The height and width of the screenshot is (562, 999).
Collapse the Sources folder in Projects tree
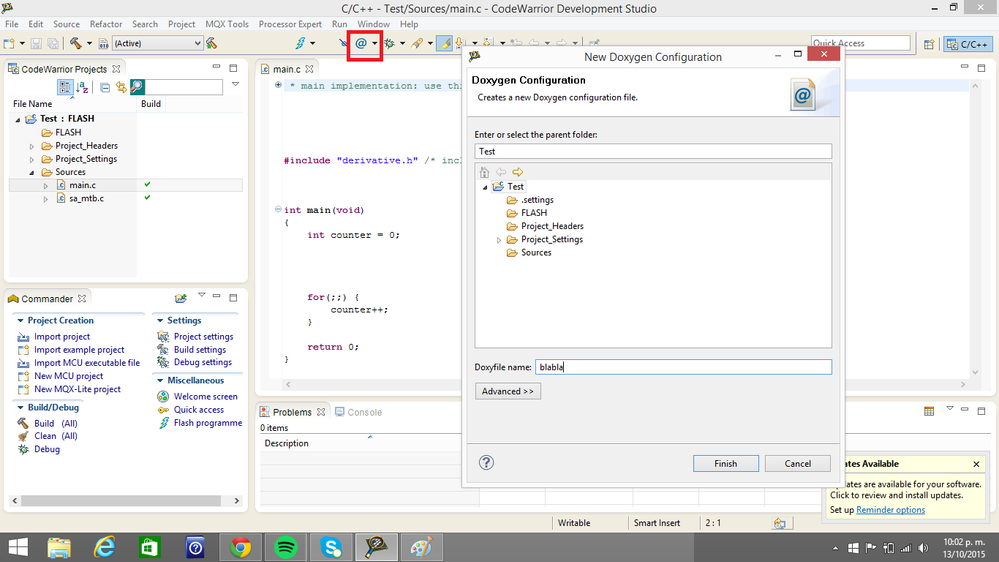(32, 173)
